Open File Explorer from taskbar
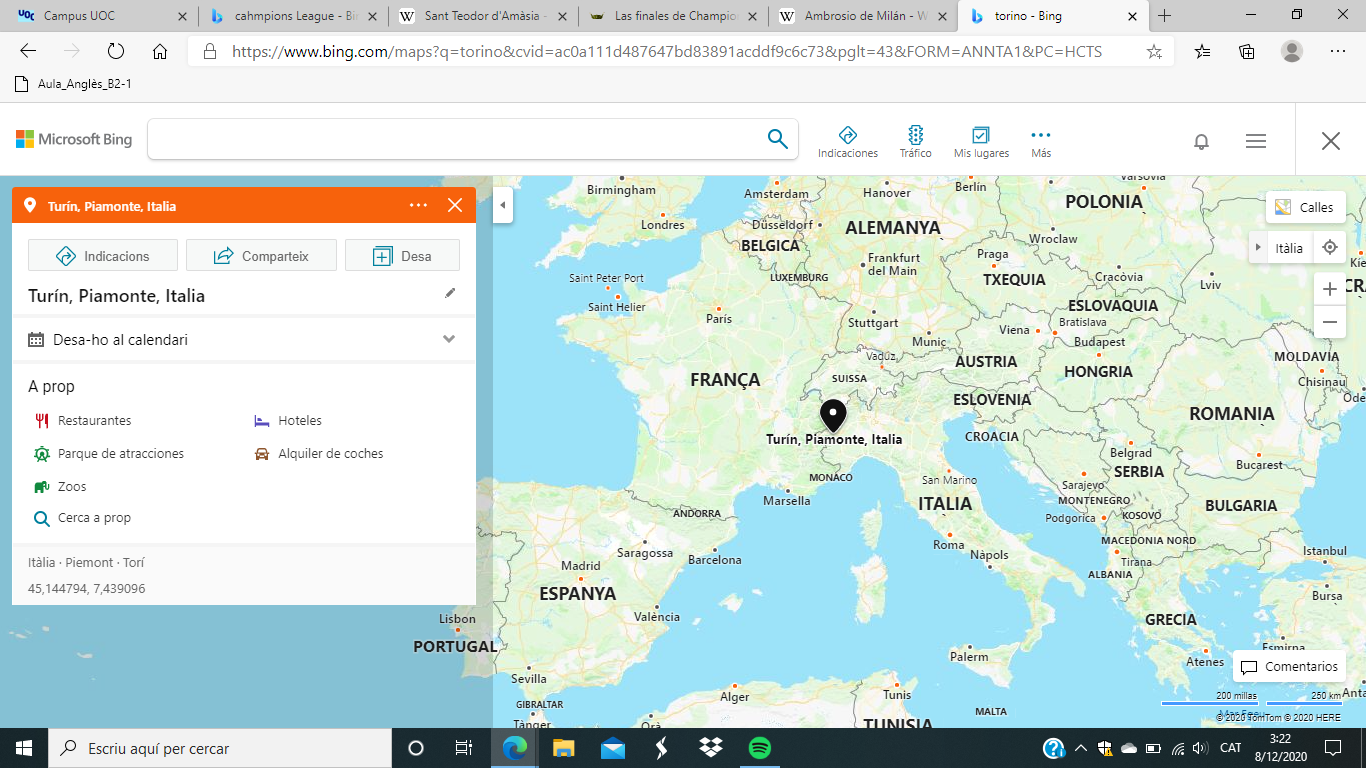The width and height of the screenshot is (1366, 768). 564,748
